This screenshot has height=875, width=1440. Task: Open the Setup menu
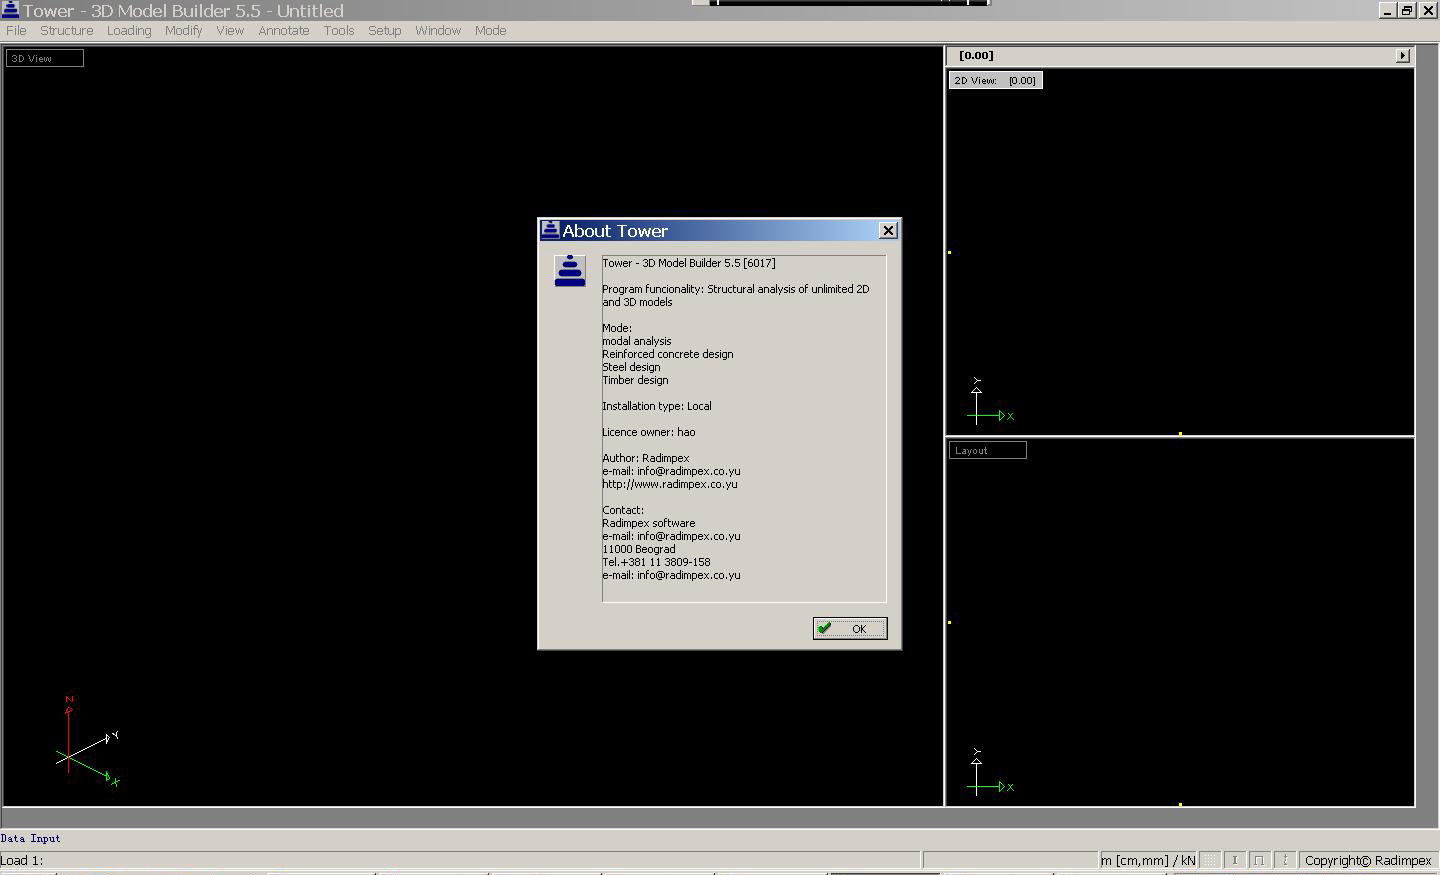tap(385, 30)
